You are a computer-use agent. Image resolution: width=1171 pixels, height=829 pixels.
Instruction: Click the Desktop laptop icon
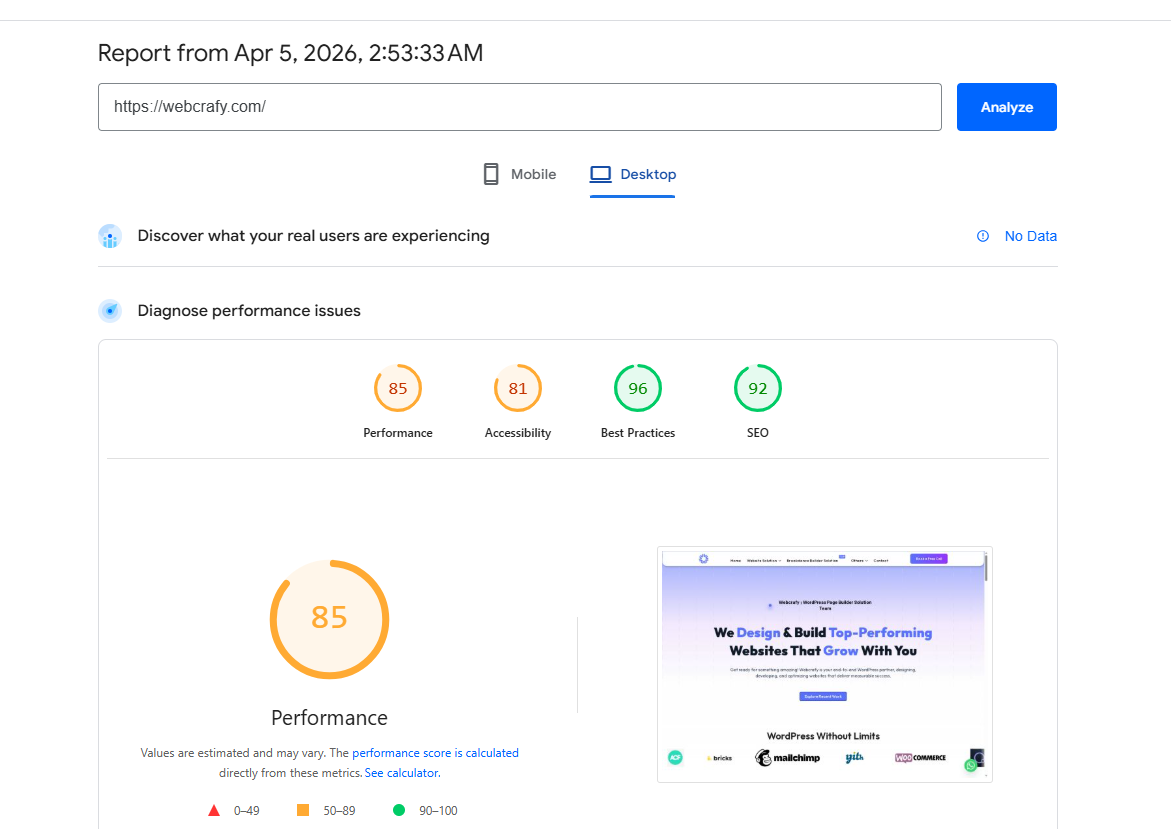[600, 174]
